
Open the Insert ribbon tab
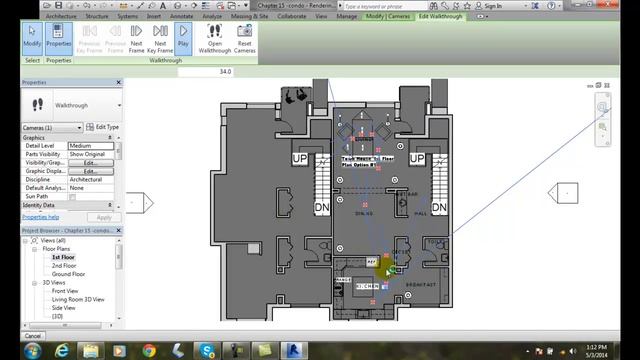click(154, 16)
